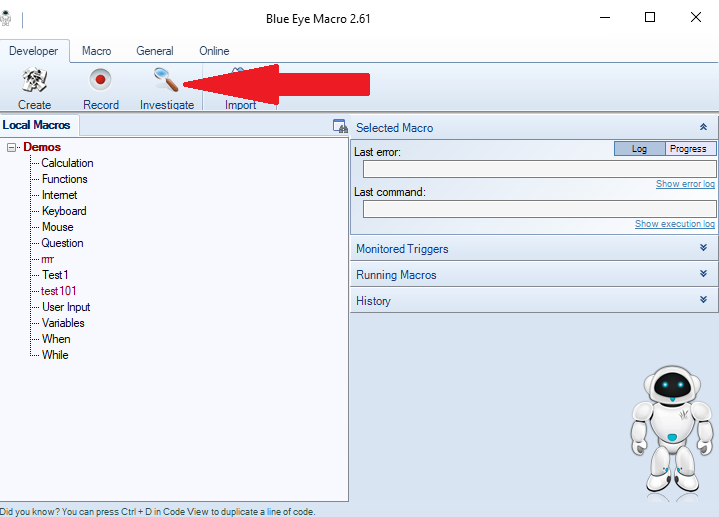Open the Online ribbon tab
719x517 pixels.
(x=214, y=51)
